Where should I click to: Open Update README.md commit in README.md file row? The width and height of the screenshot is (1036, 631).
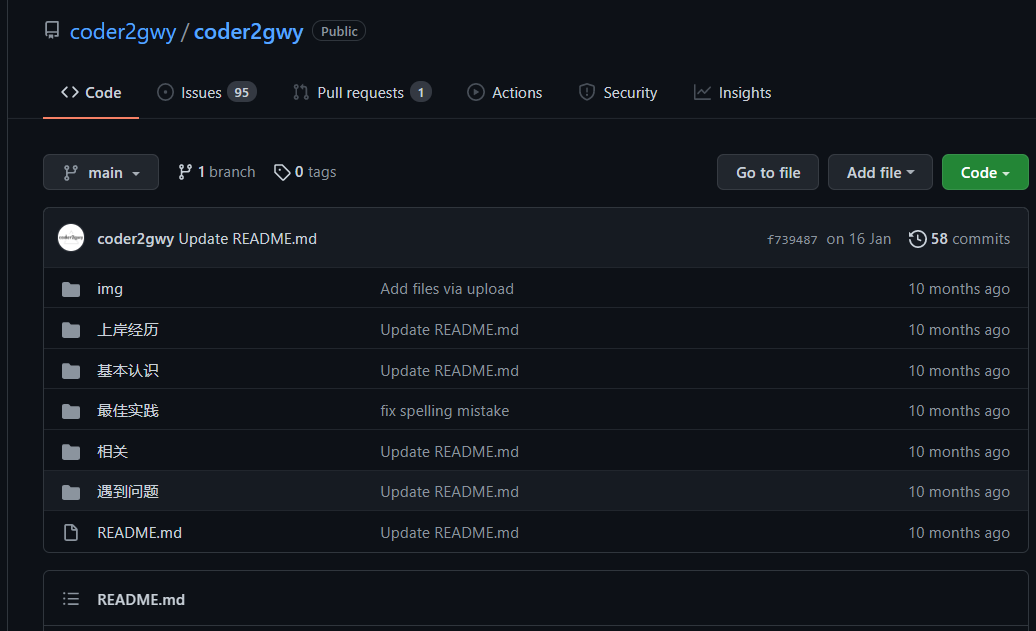[449, 533]
